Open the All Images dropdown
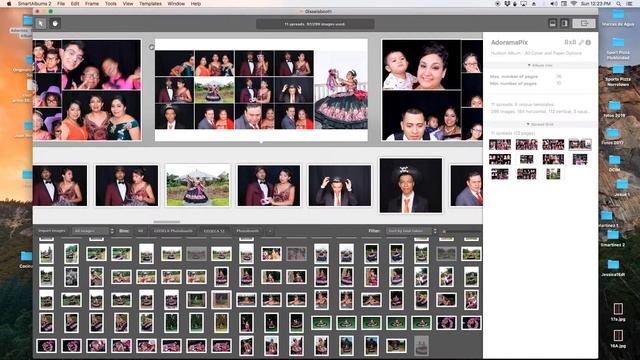 (93, 231)
